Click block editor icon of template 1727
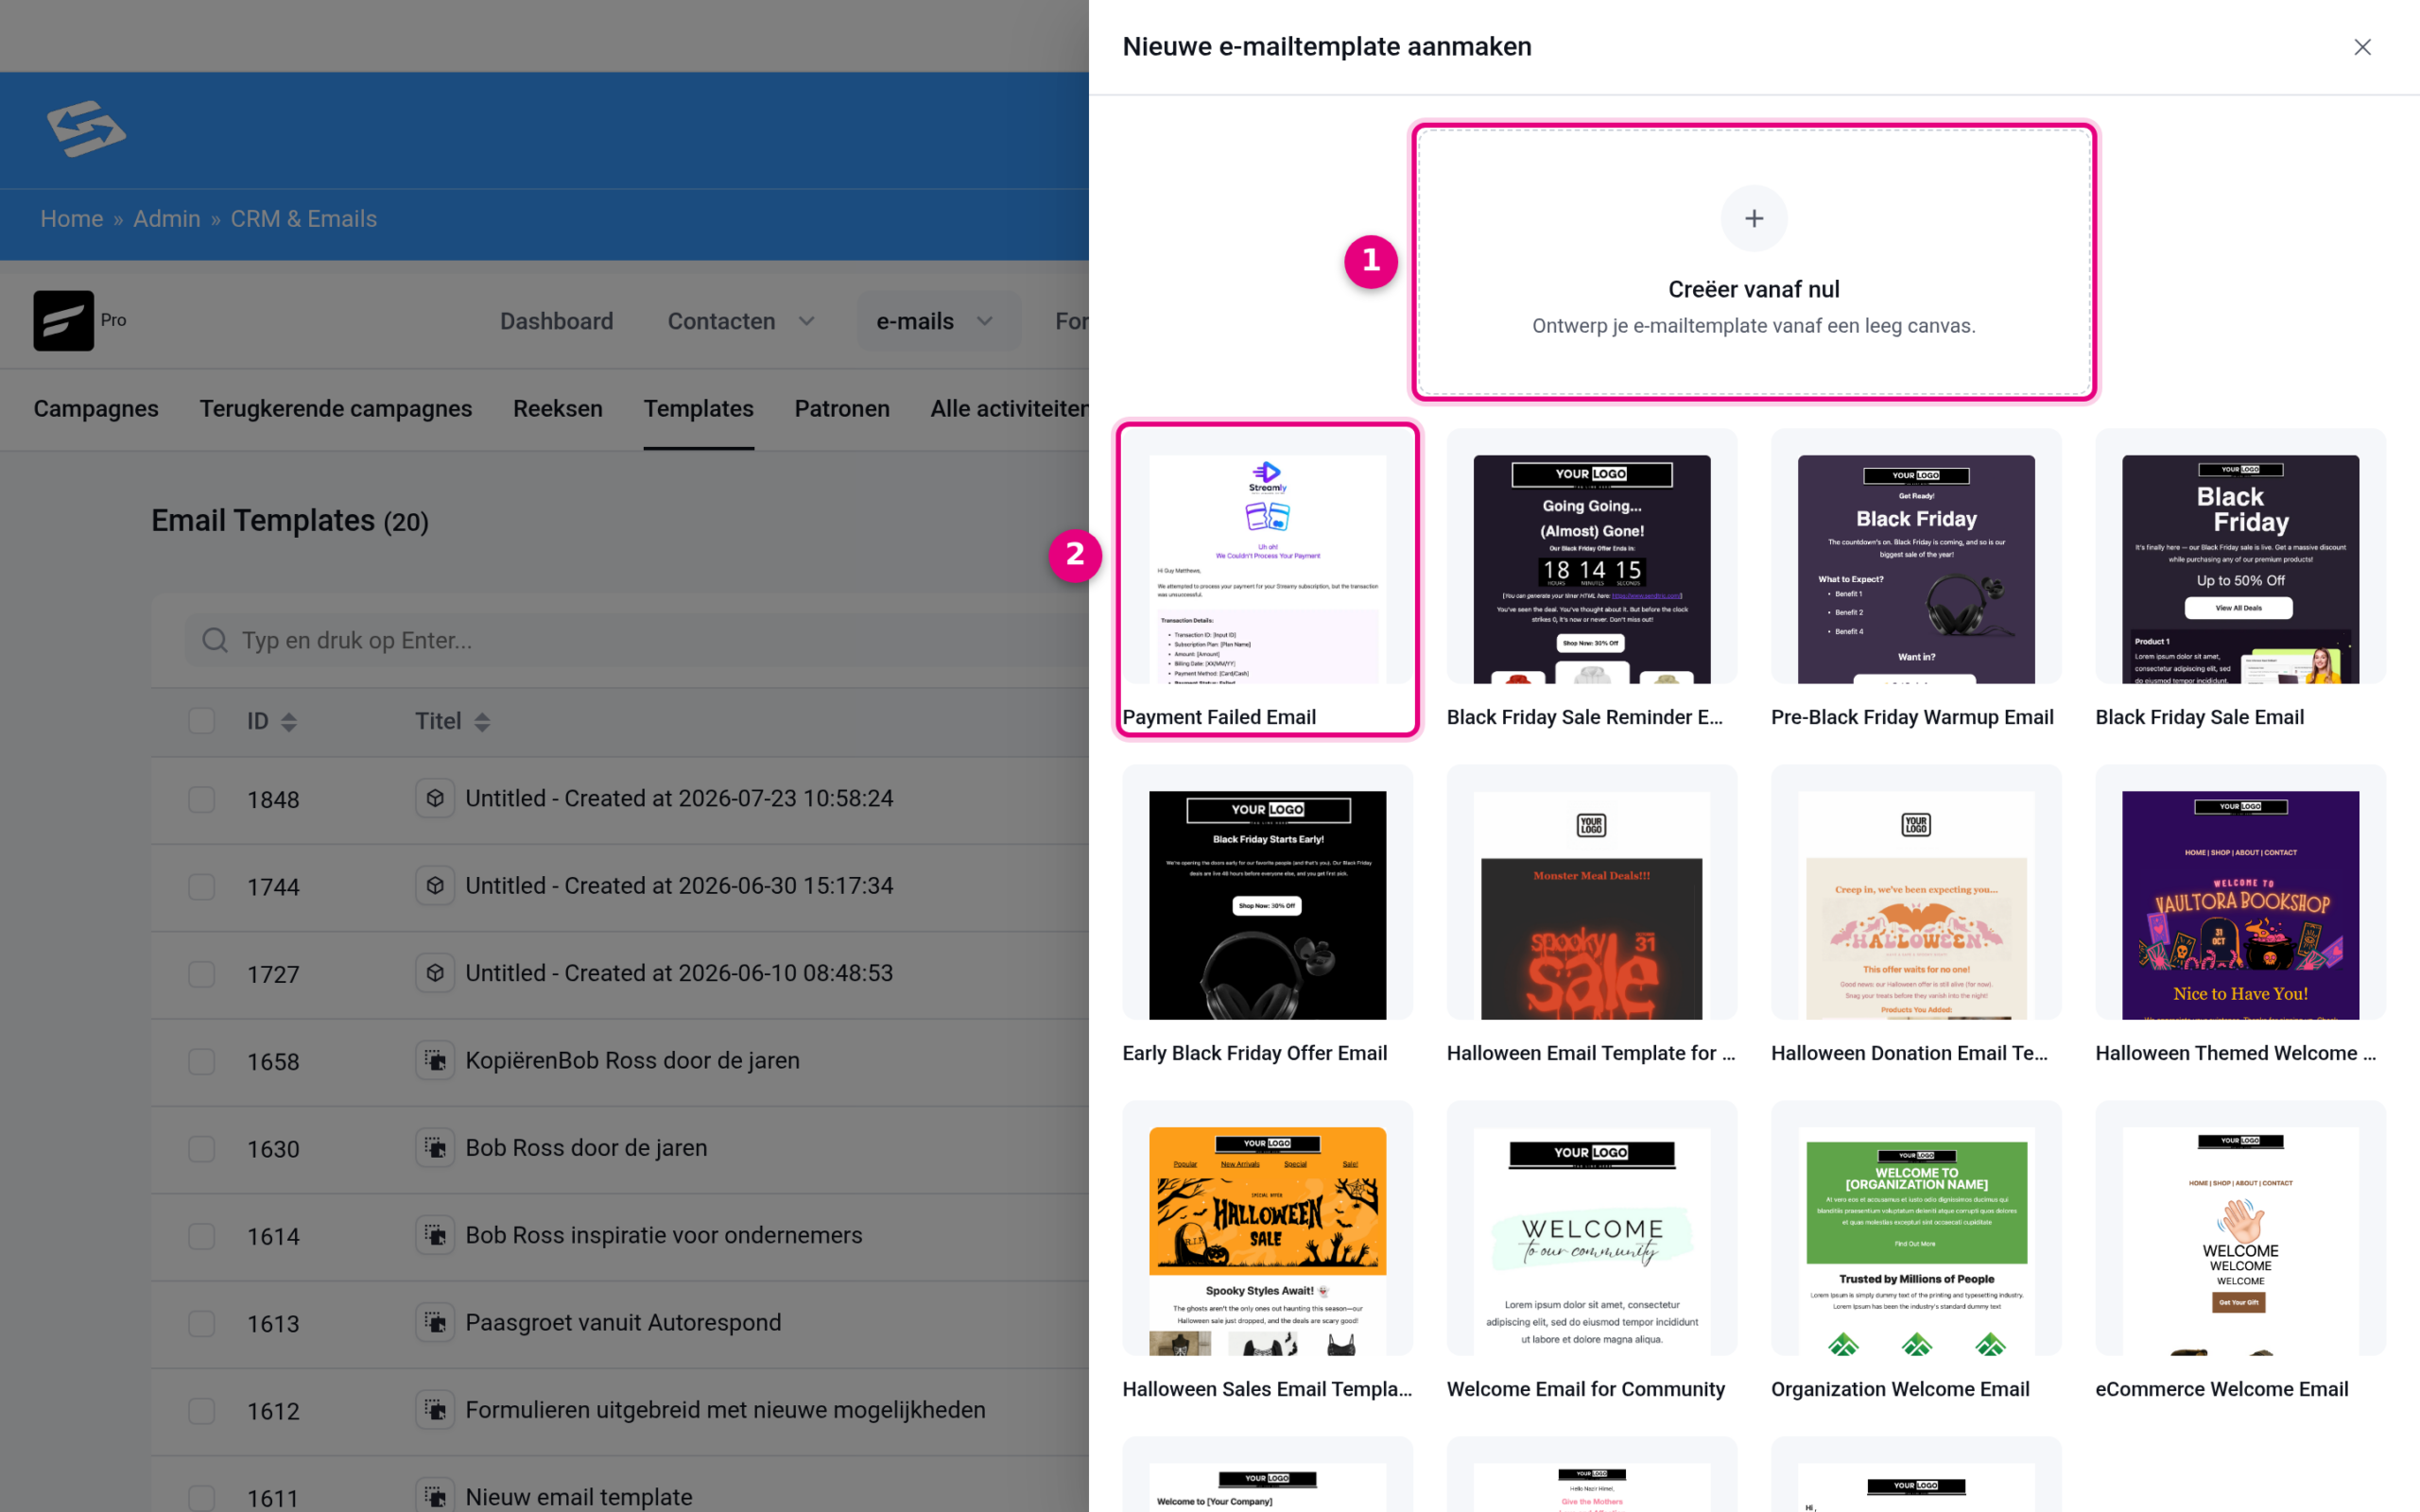The width and height of the screenshot is (2420, 1512). tap(435, 972)
